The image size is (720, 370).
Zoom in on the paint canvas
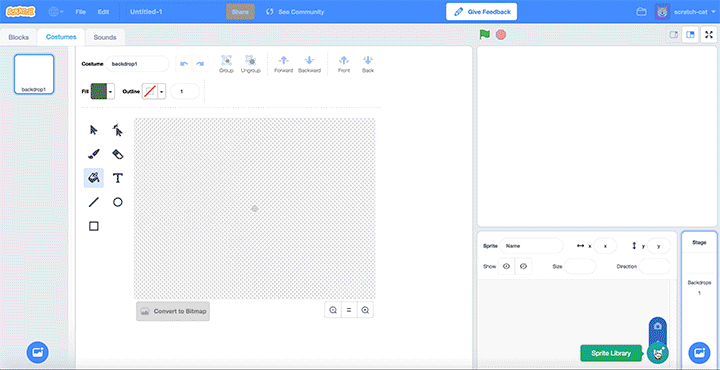tap(365, 310)
